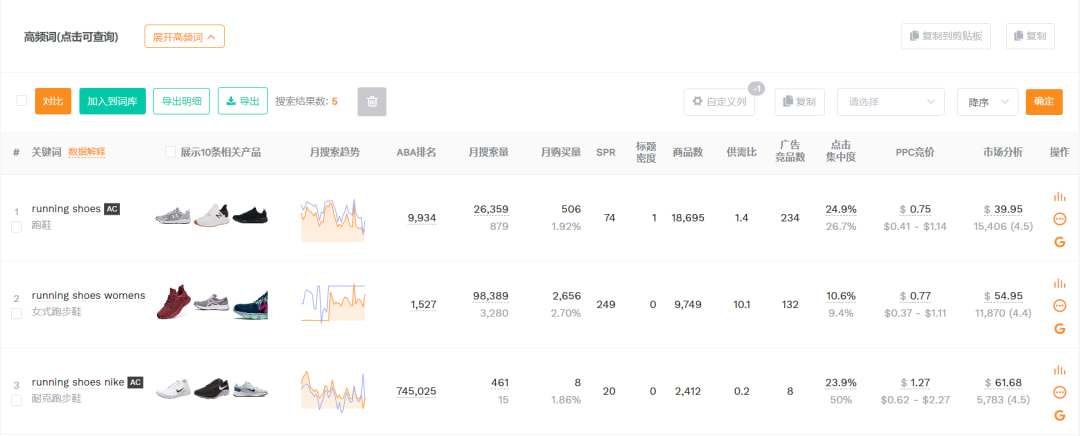The image size is (1080, 436).
Task: Expand 展开高频词 section
Action: pyautogui.click(x=184, y=37)
